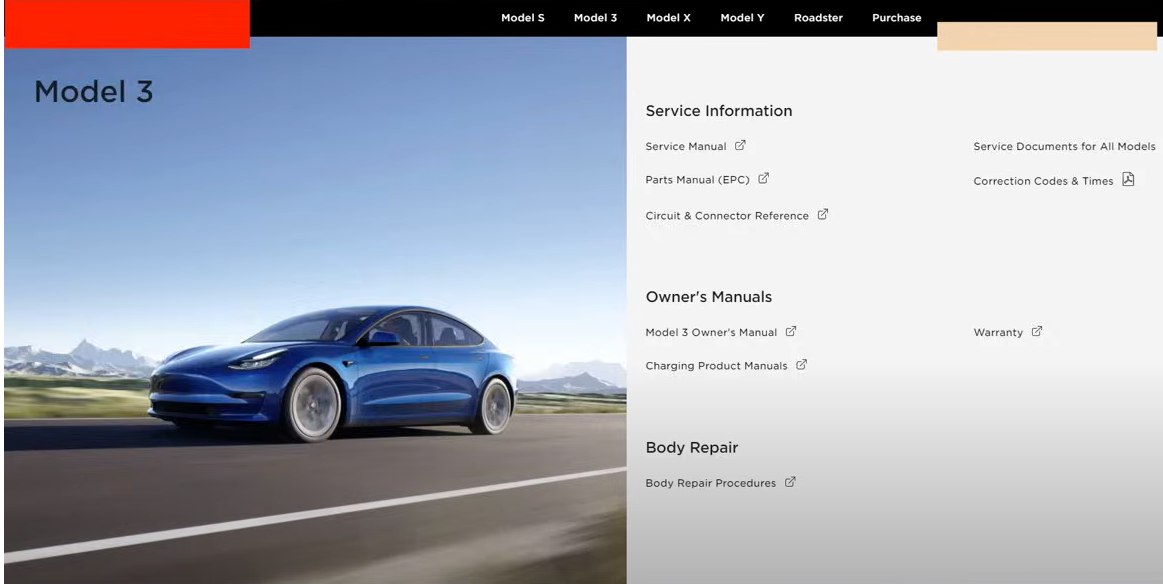Switch to Model X in the navigation bar
Viewport: 1163px width, 584px height.
(668, 18)
